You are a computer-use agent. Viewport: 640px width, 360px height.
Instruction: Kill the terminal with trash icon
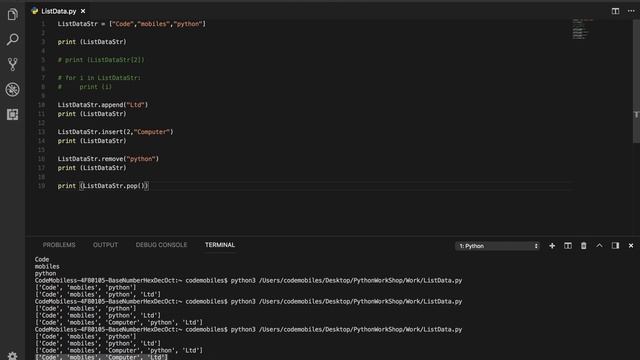584,246
